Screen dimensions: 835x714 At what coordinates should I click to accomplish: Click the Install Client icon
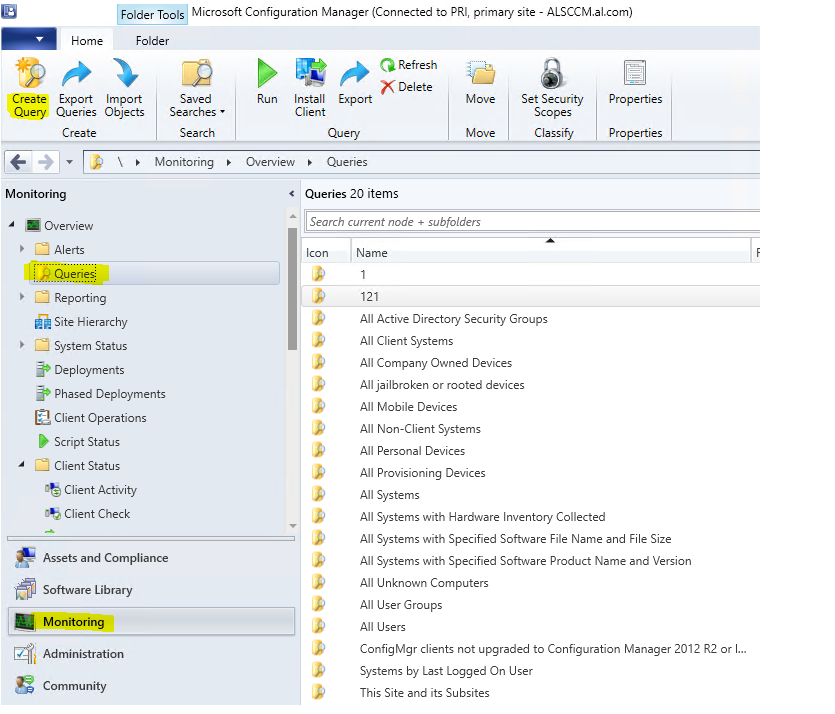(309, 88)
